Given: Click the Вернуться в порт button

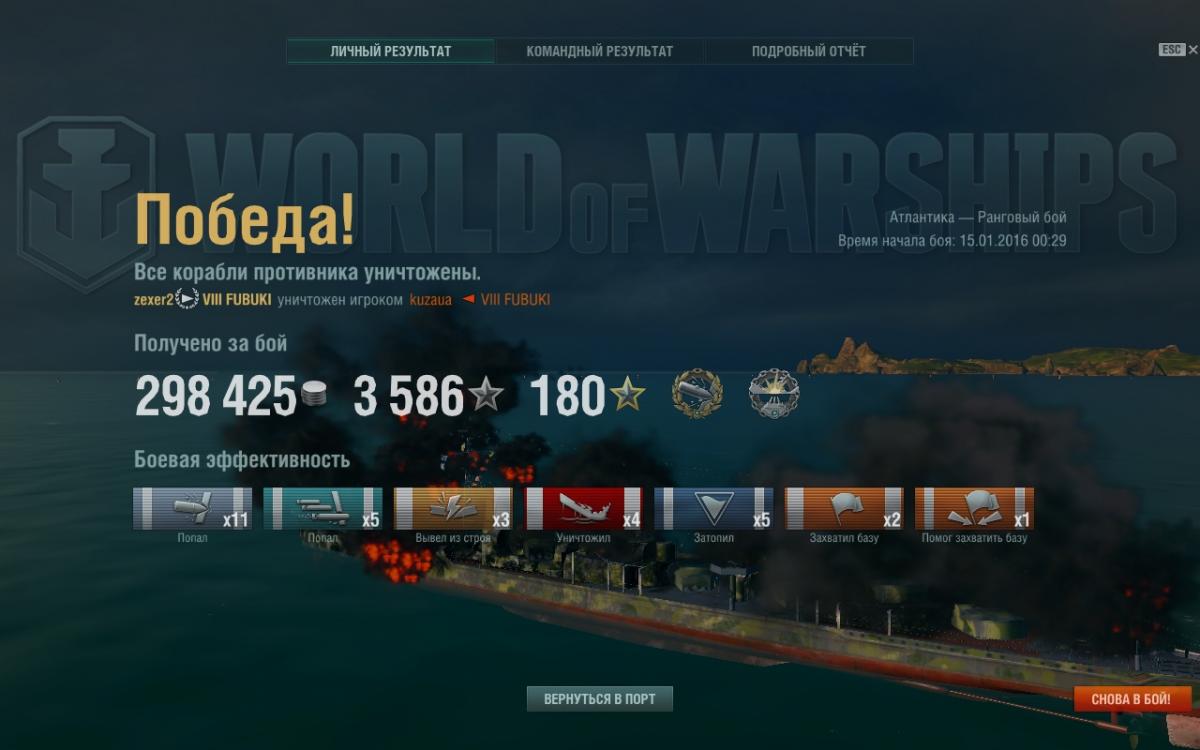Looking at the screenshot, I should (600, 699).
